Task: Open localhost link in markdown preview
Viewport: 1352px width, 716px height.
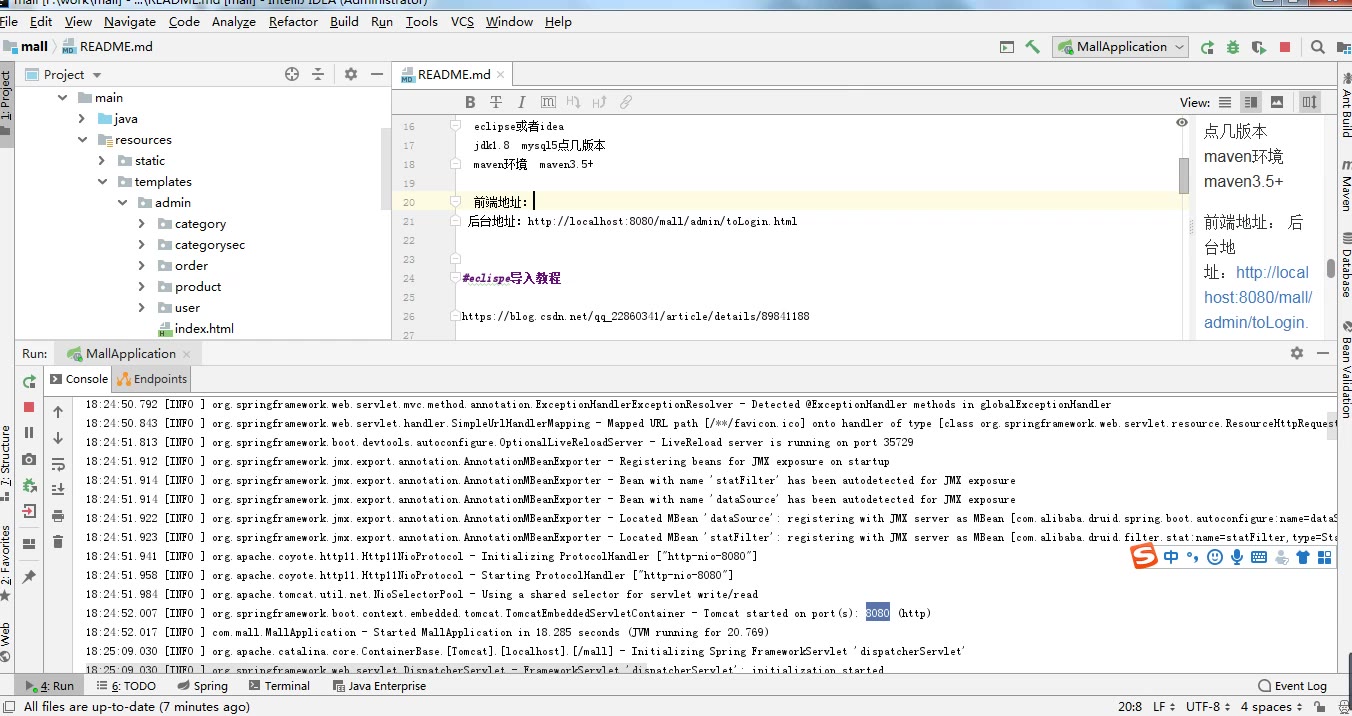Action: [1258, 297]
